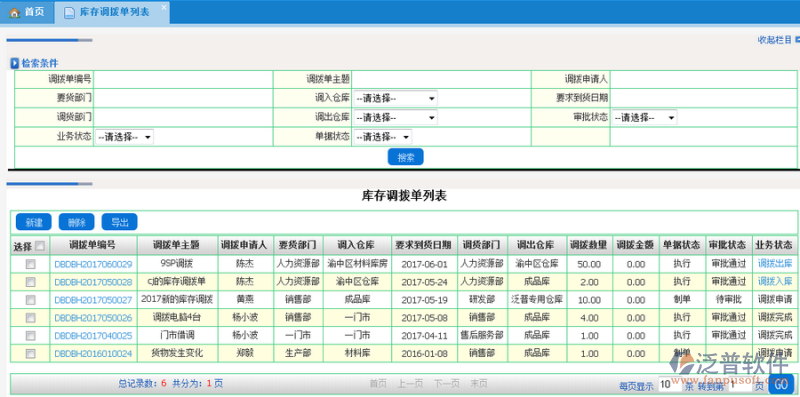Click the 黄燕 applicant cell
This screenshot has width=800, height=397.
tap(245, 300)
